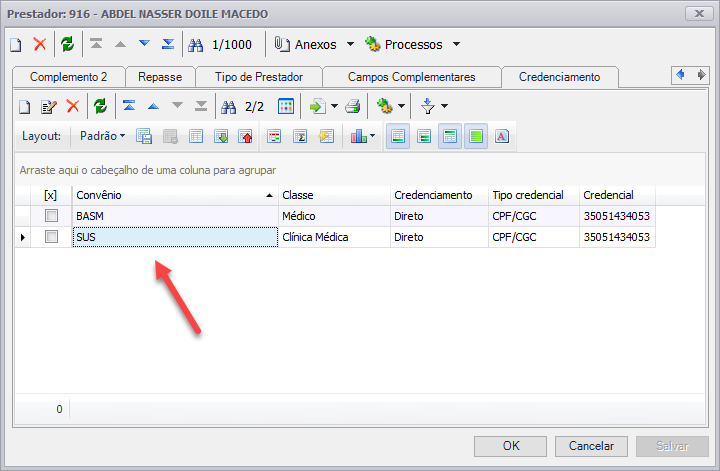Open the Processos menu
Image resolution: width=720 pixels, height=471 pixels.
[412, 45]
